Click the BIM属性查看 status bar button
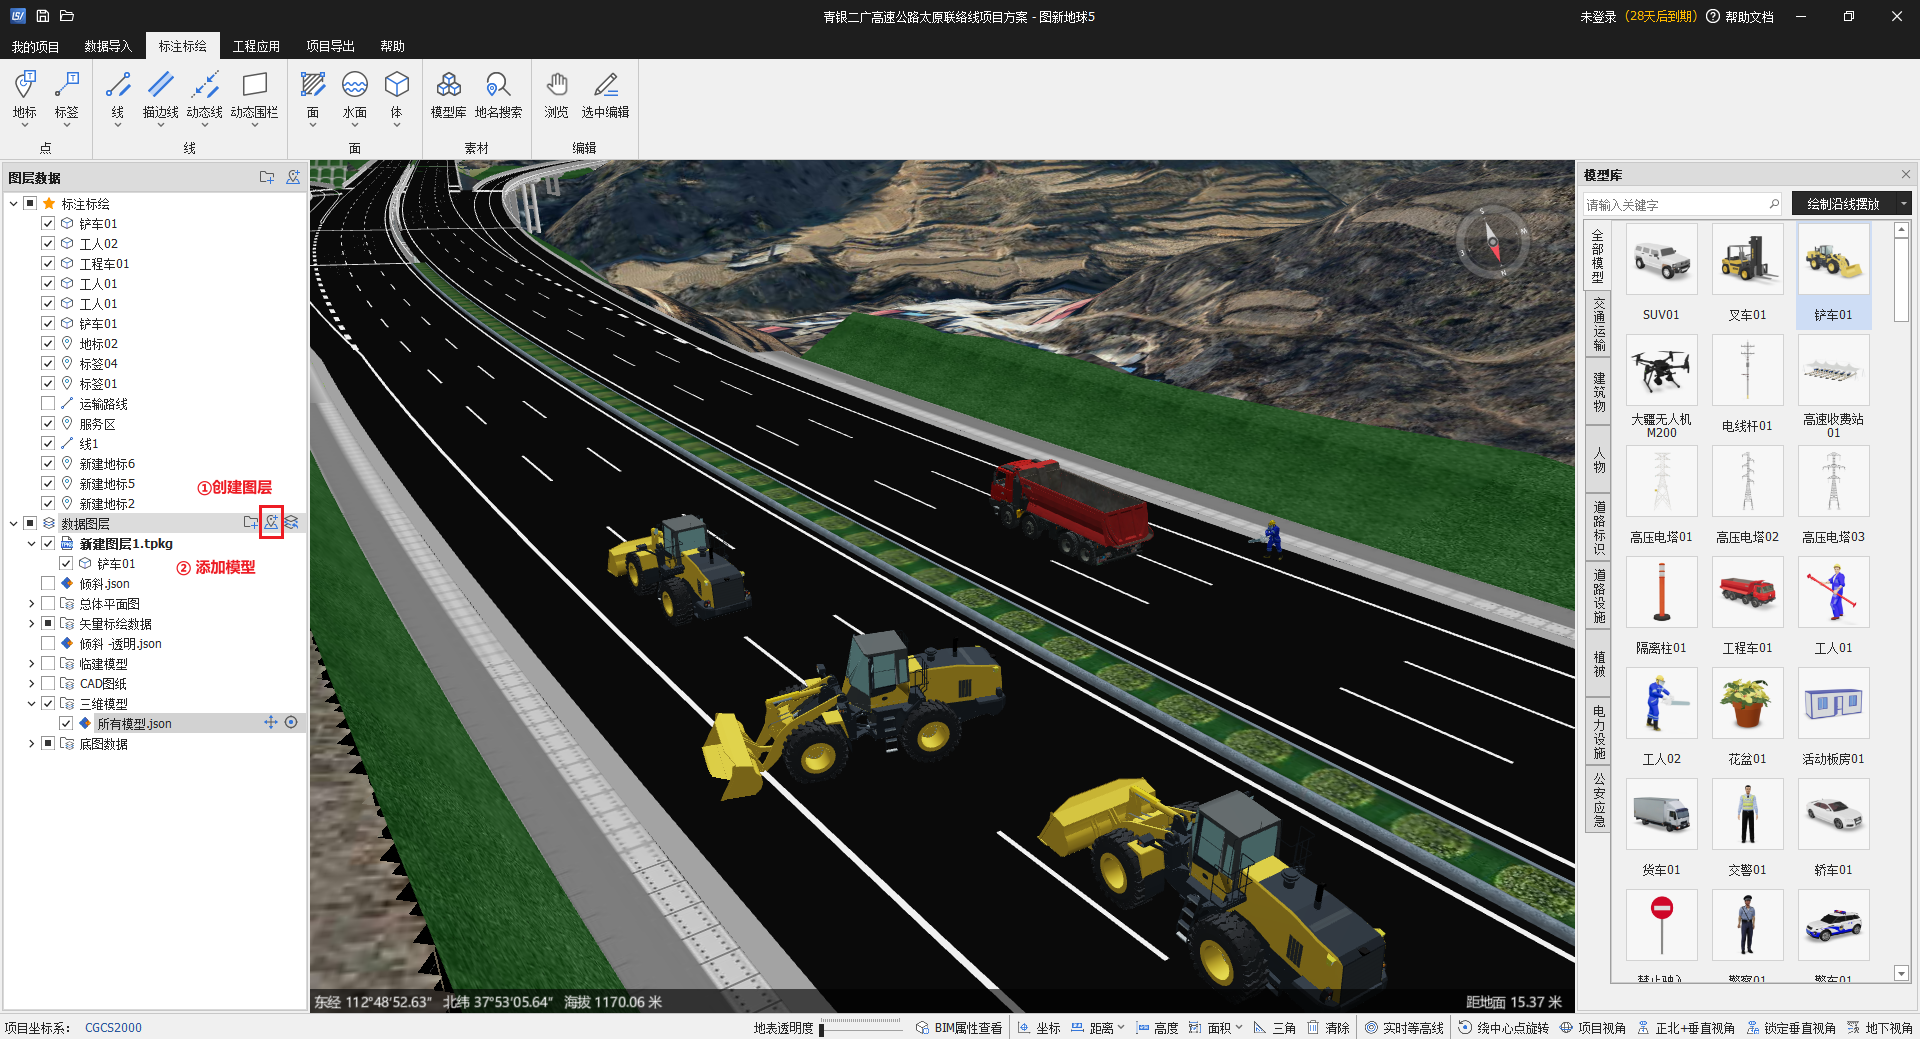1920x1039 pixels. [x=959, y=1028]
